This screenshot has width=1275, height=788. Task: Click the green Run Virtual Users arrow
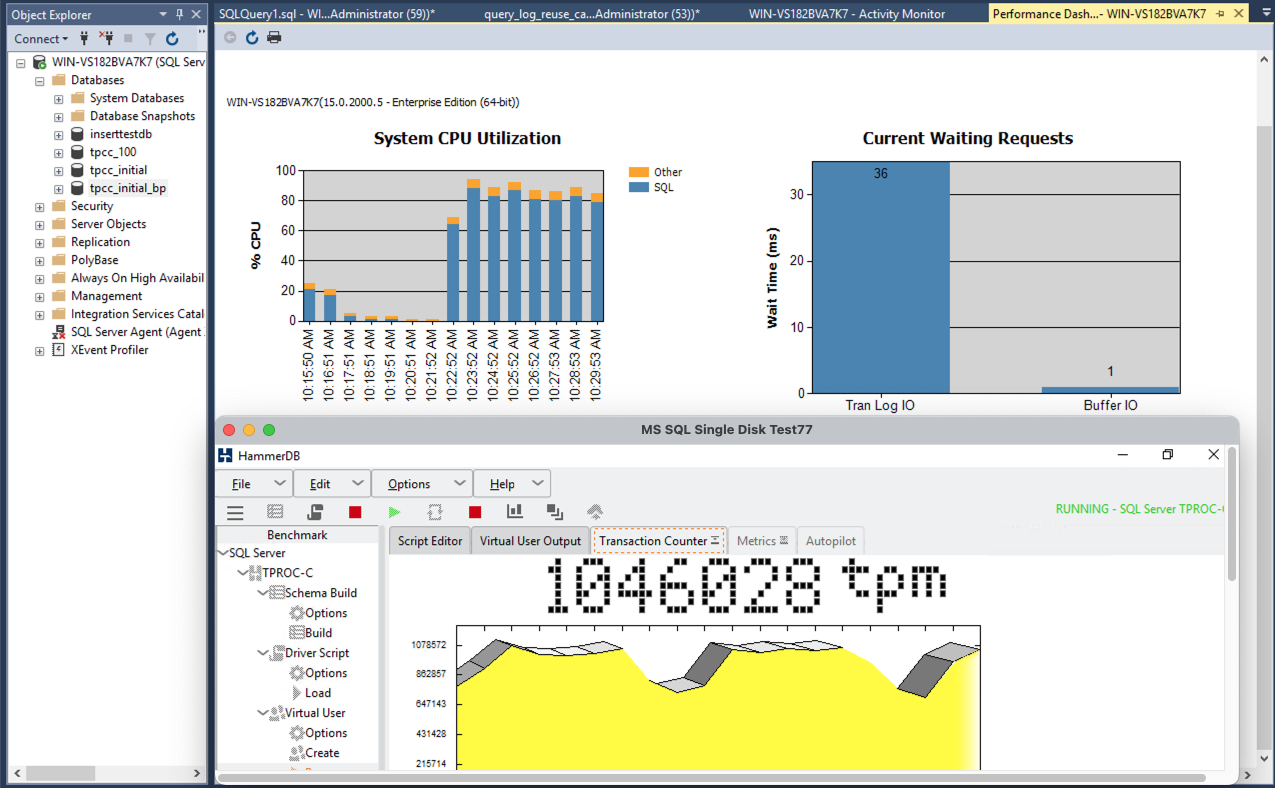coord(394,512)
